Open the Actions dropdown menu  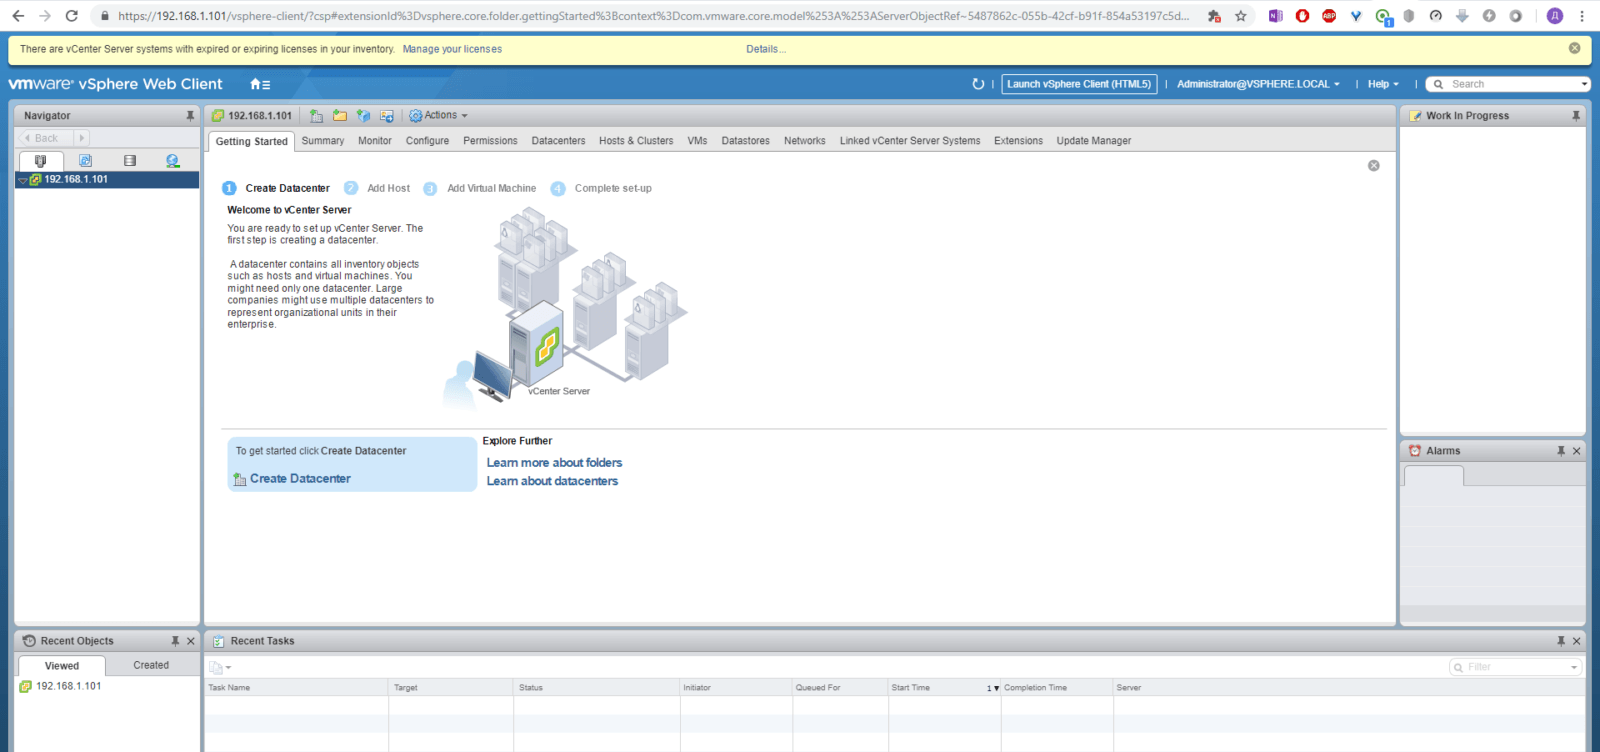coord(439,116)
